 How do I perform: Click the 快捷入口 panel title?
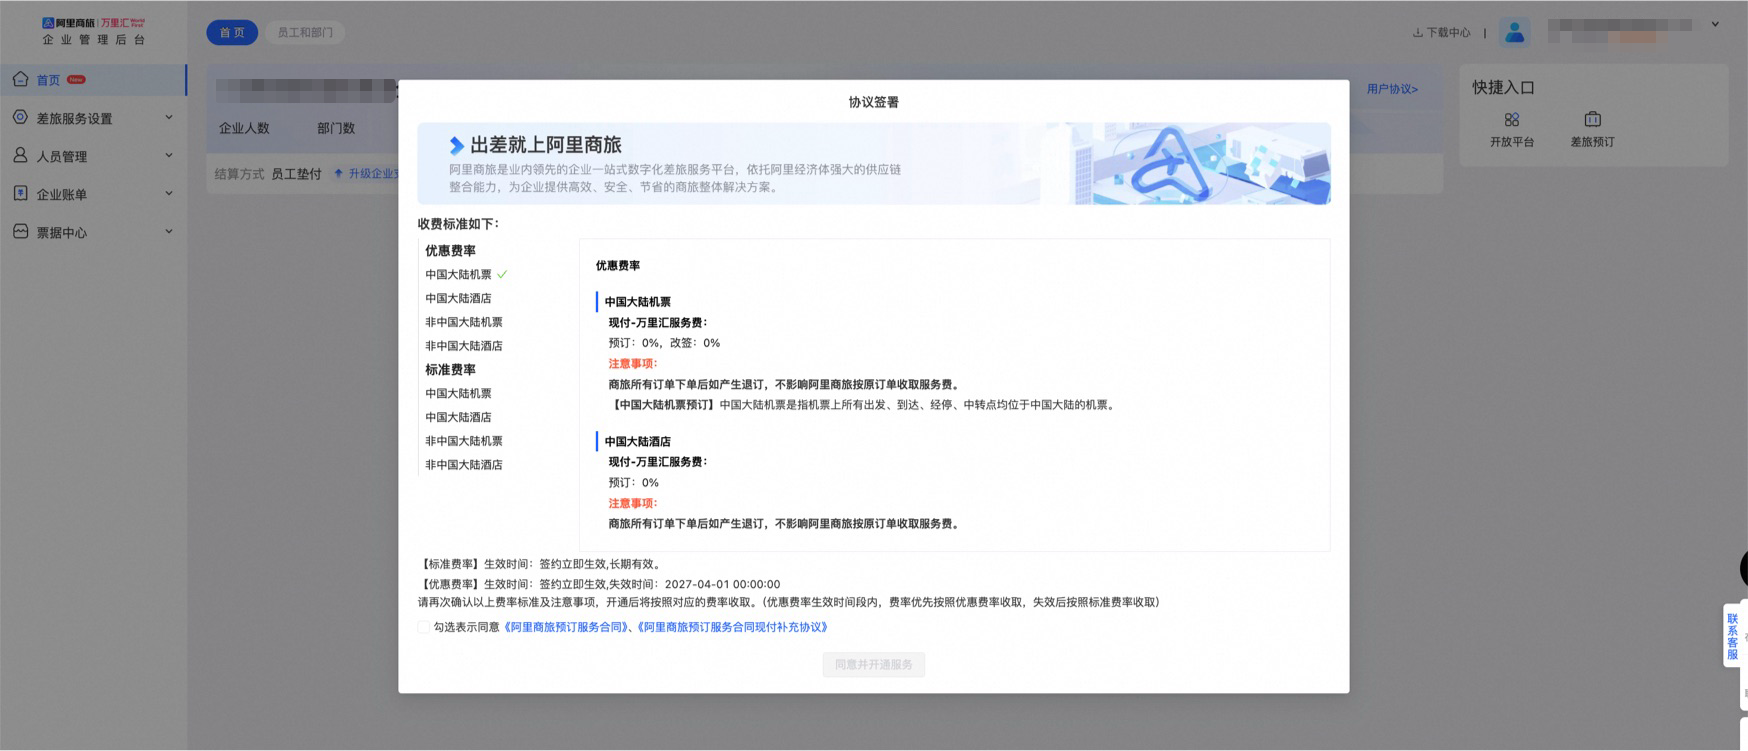[x=1503, y=88]
